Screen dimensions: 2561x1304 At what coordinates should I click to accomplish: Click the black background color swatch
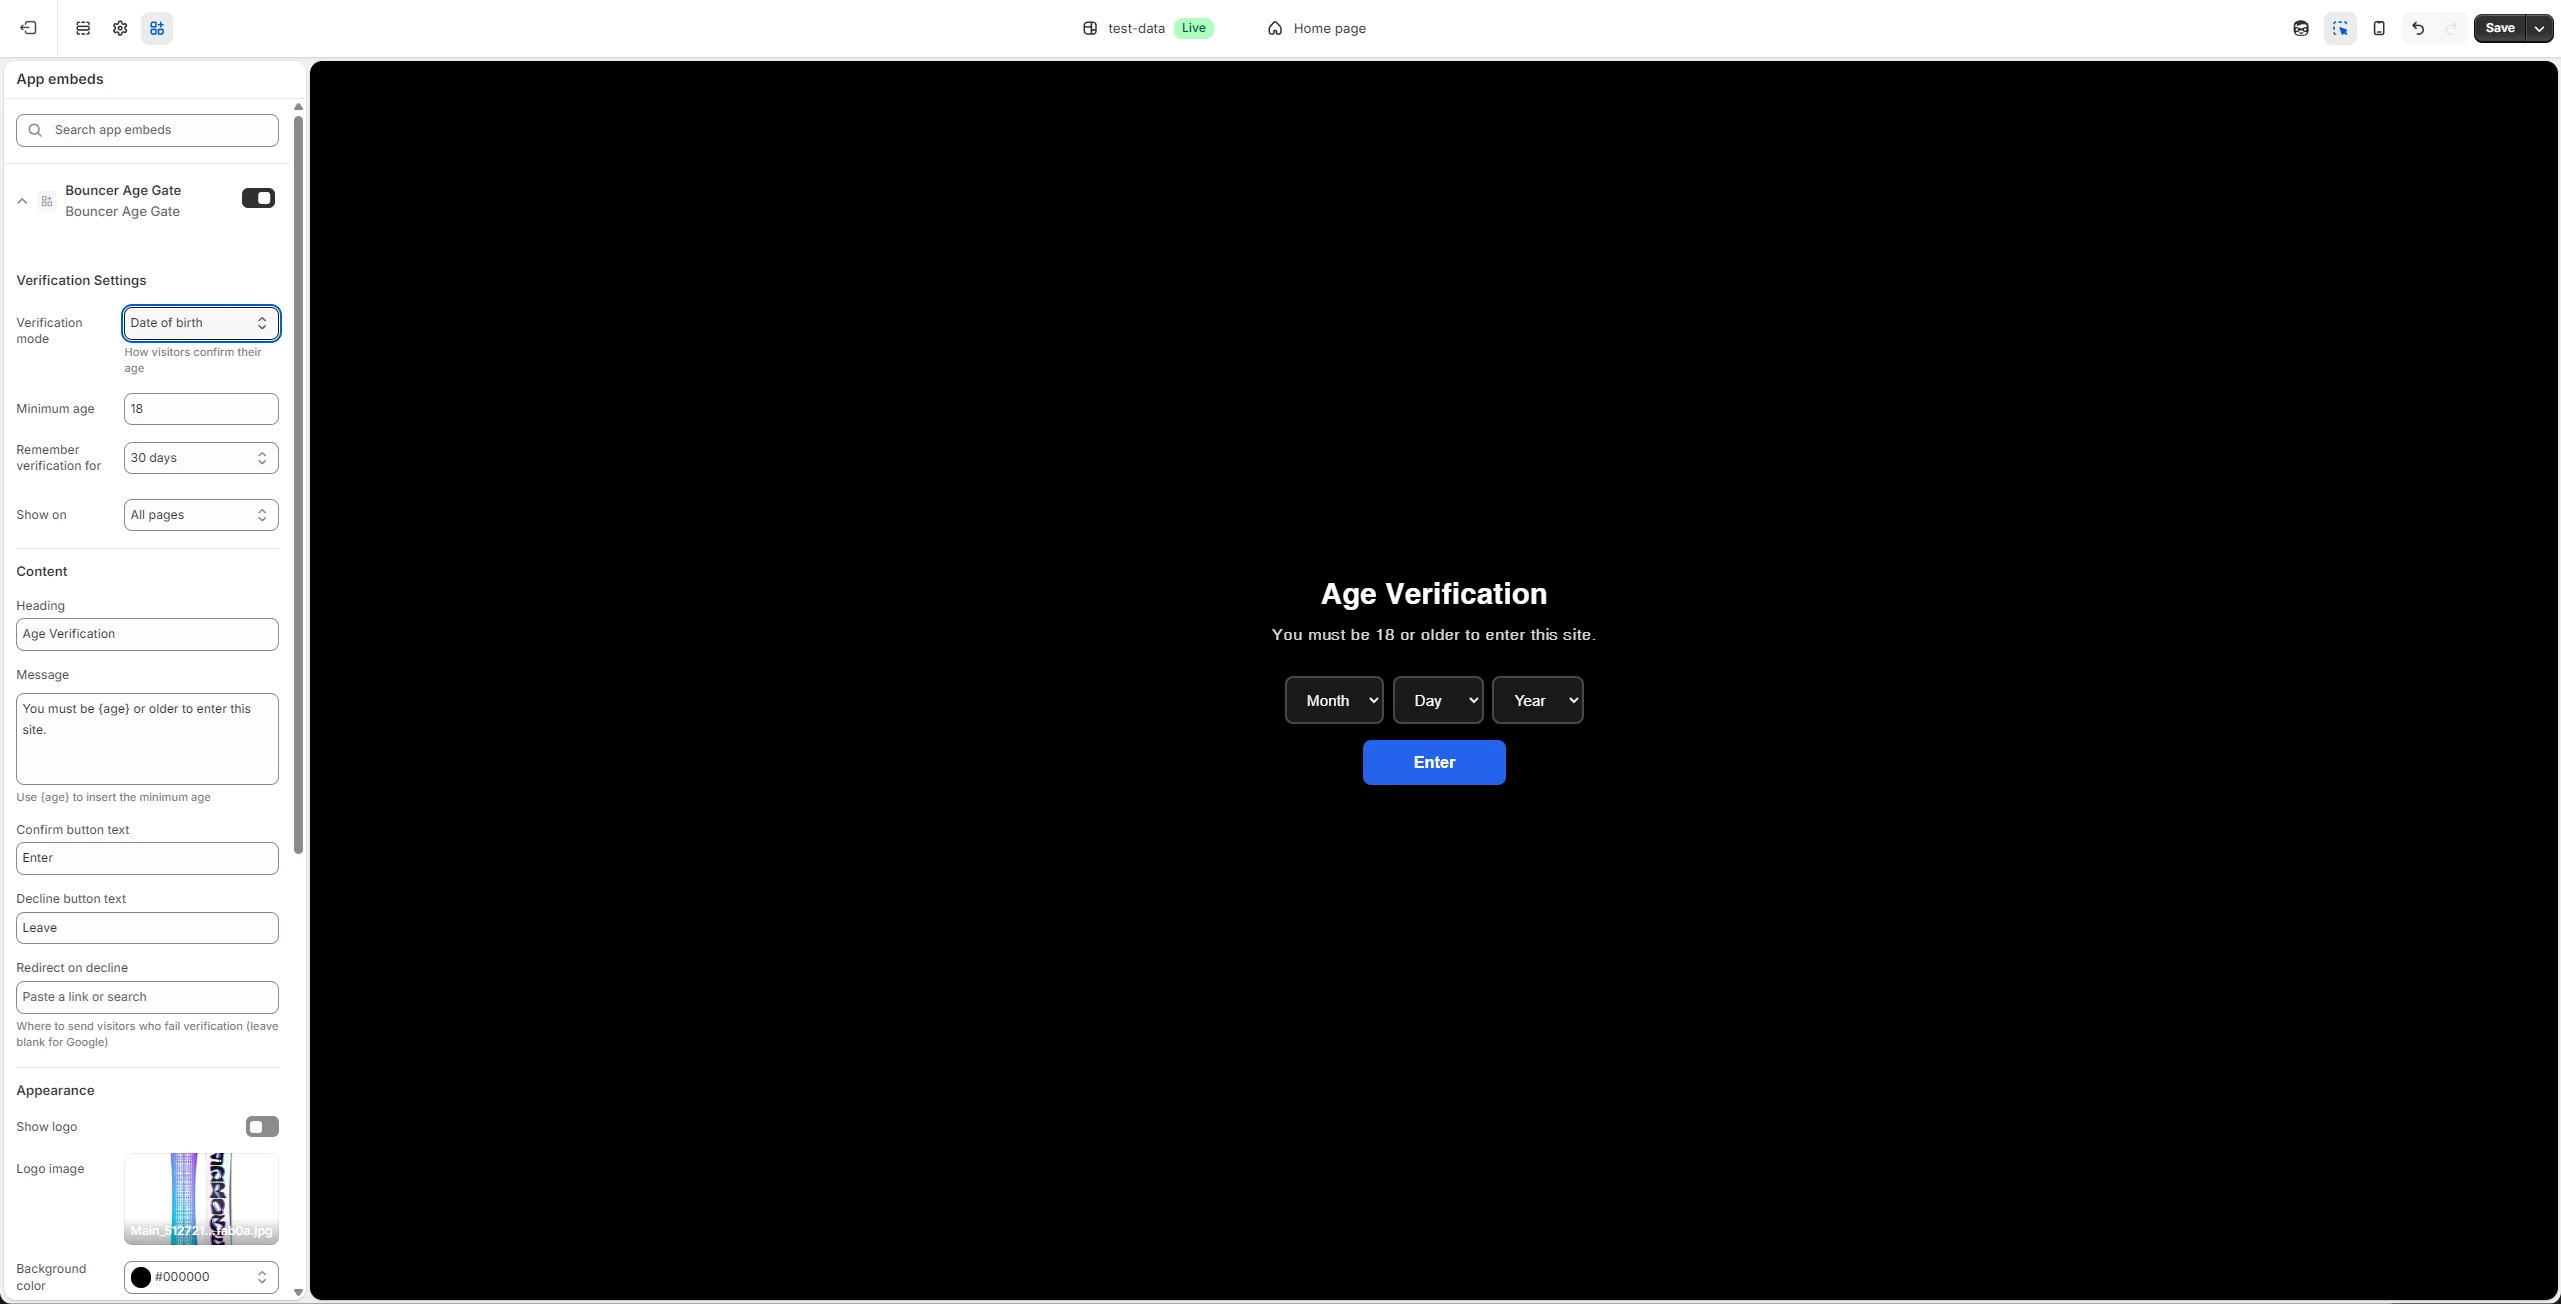[x=141, y=1277]
